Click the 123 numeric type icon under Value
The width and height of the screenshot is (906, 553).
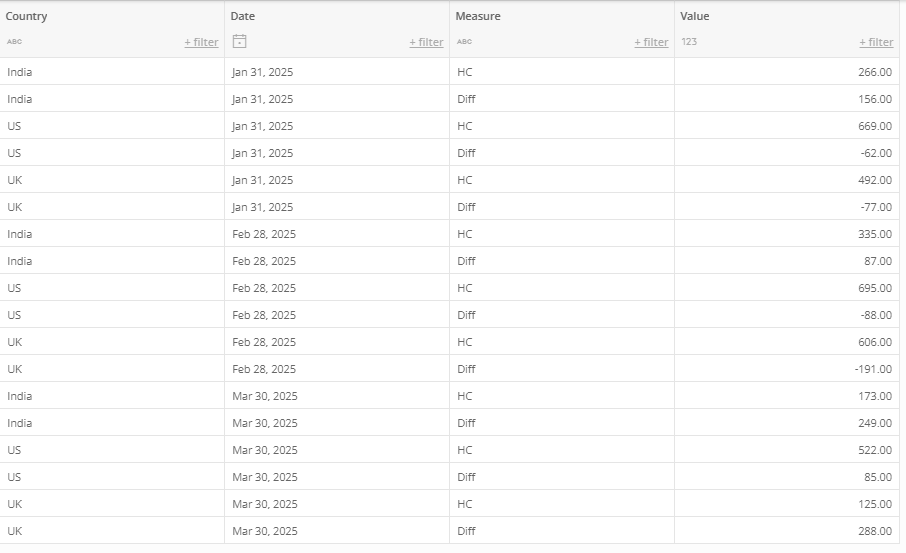(689, 42)
